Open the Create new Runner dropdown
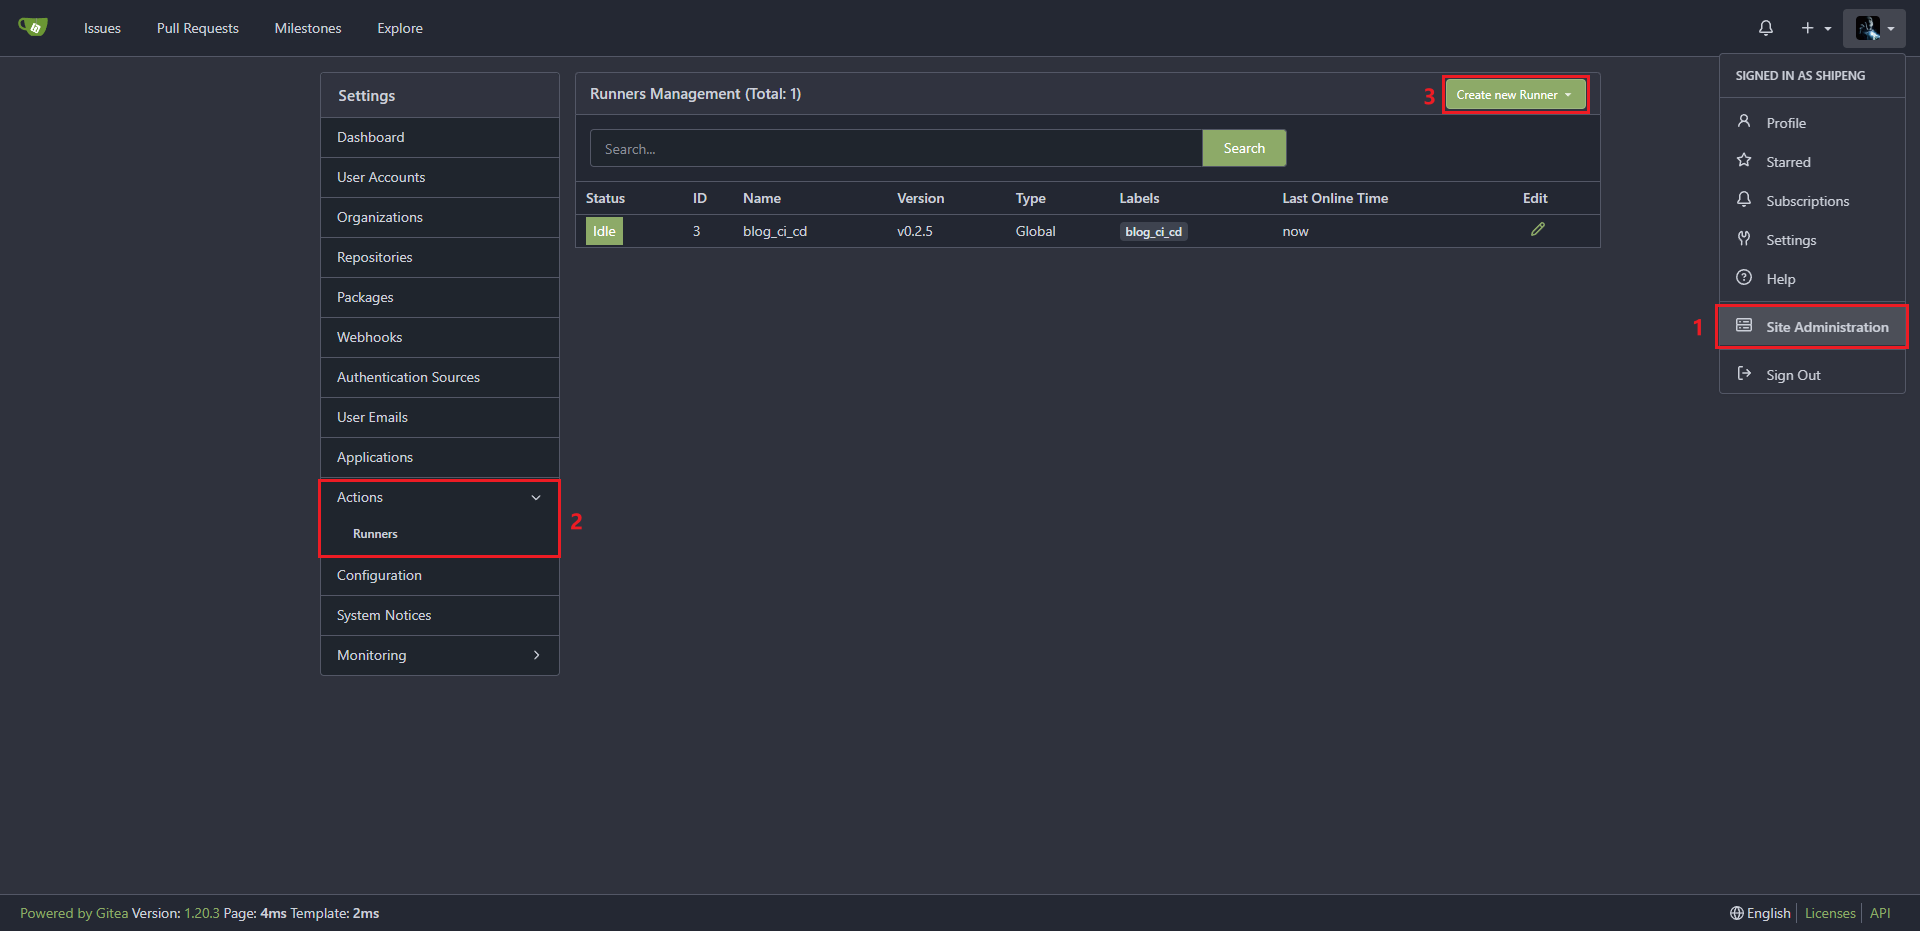Image resolution: width=1920 pixels, height=931 pixels. [x=1514, y=95]
